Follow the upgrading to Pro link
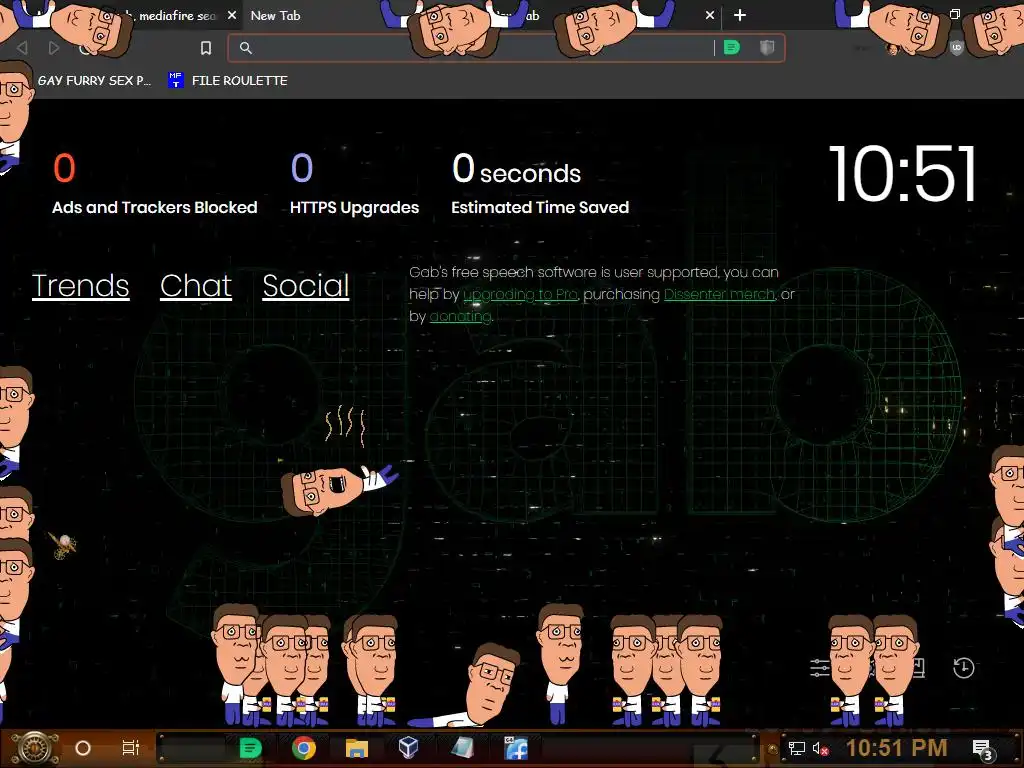The width and height of the screenshot is (1024, 768). click(x=520, y=295)
